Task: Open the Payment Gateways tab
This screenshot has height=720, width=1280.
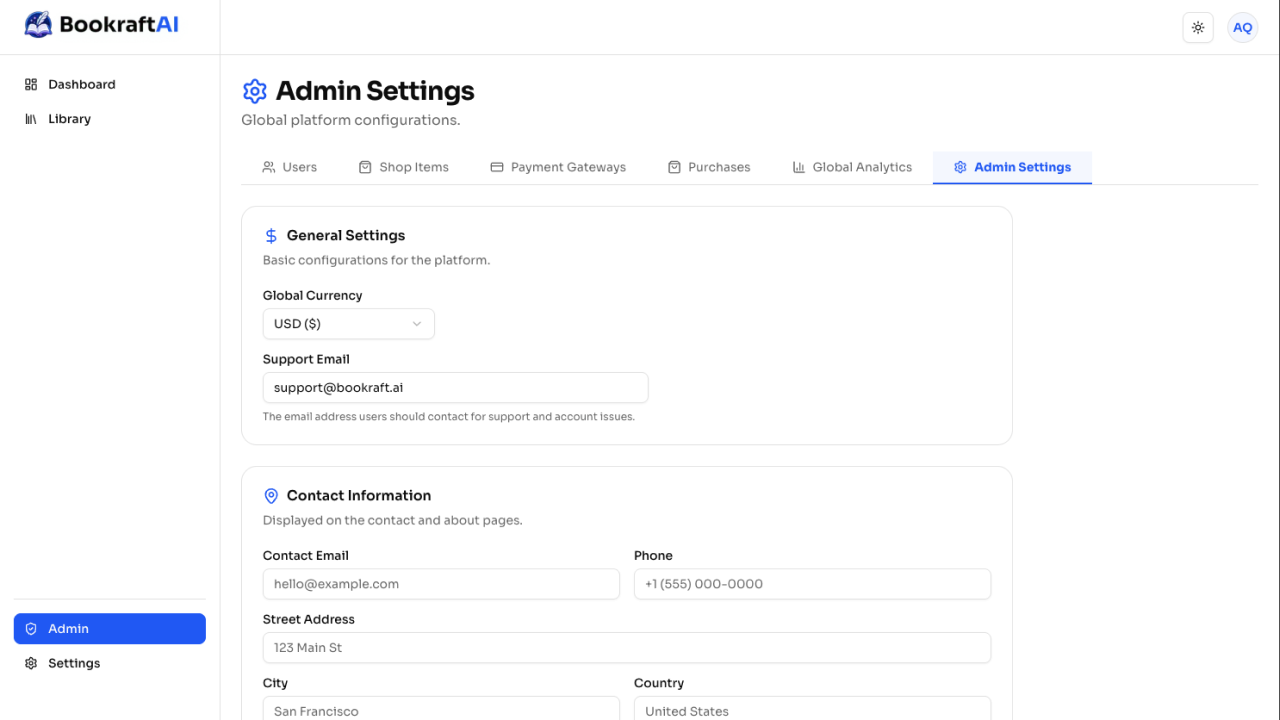Action: coord(558,167)
